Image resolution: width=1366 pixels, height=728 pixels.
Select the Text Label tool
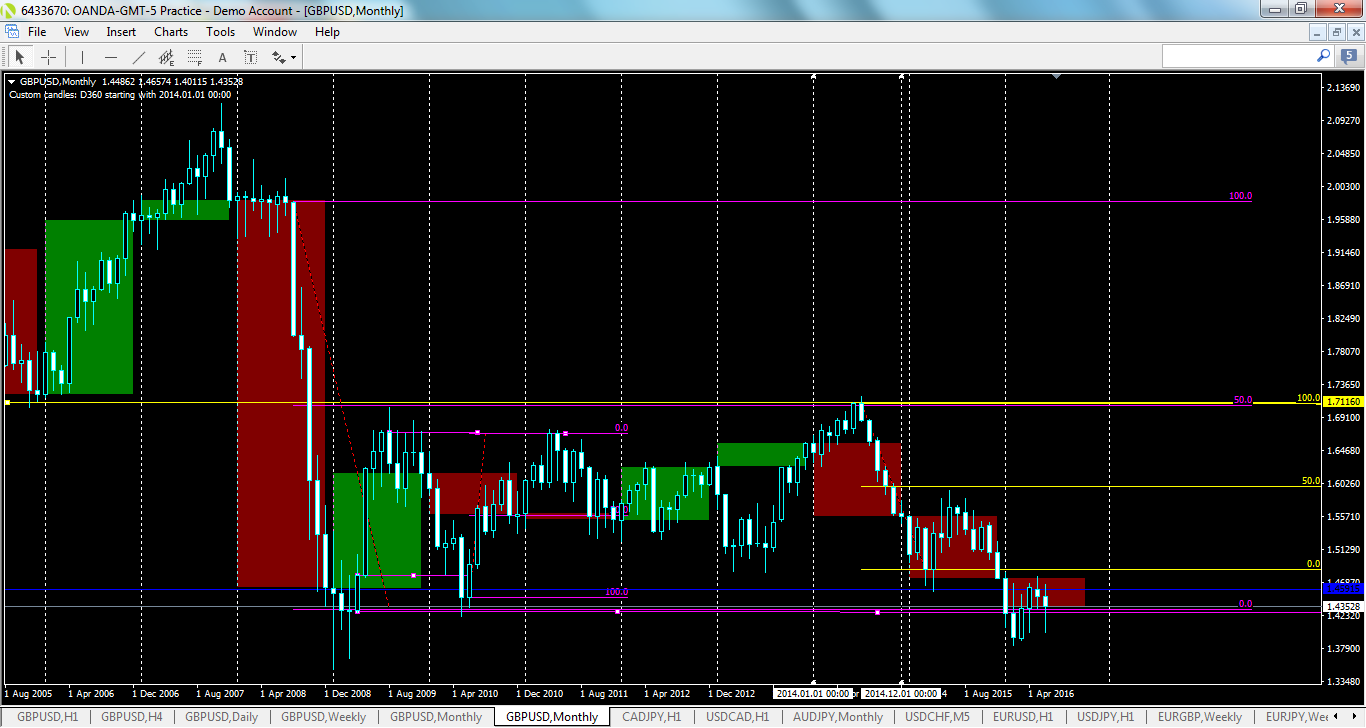(x=250, y=57)
